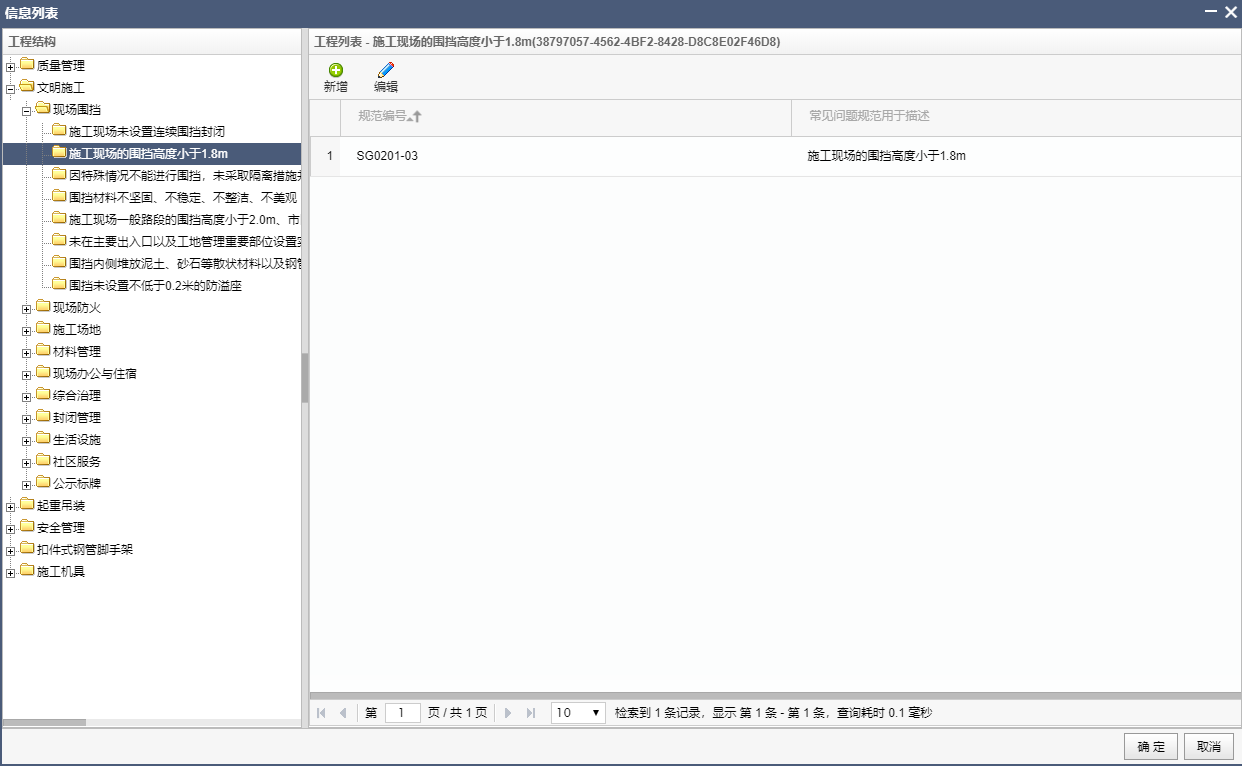
Task: Click folder icon beside 围挡未设置不低于0.2米的防溢座
Action: [x=59, y=285]
